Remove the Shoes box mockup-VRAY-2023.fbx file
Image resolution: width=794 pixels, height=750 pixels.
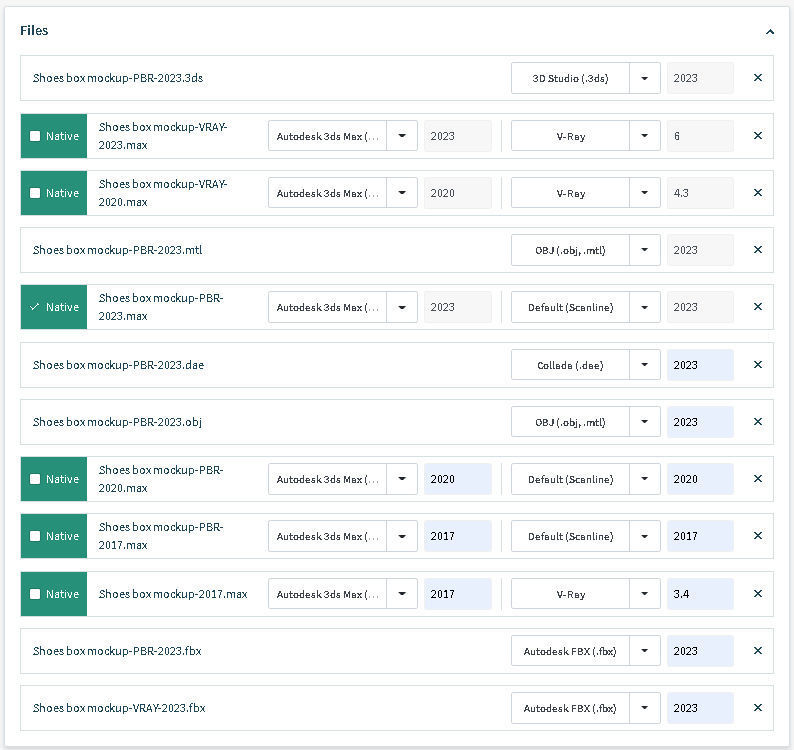(757, 708)
